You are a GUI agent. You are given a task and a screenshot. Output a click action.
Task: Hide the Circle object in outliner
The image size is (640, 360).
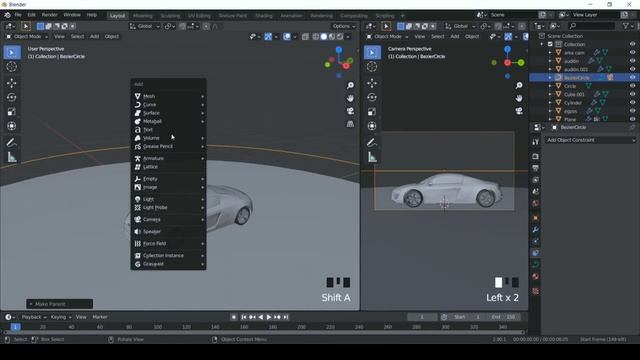(632, 86)
